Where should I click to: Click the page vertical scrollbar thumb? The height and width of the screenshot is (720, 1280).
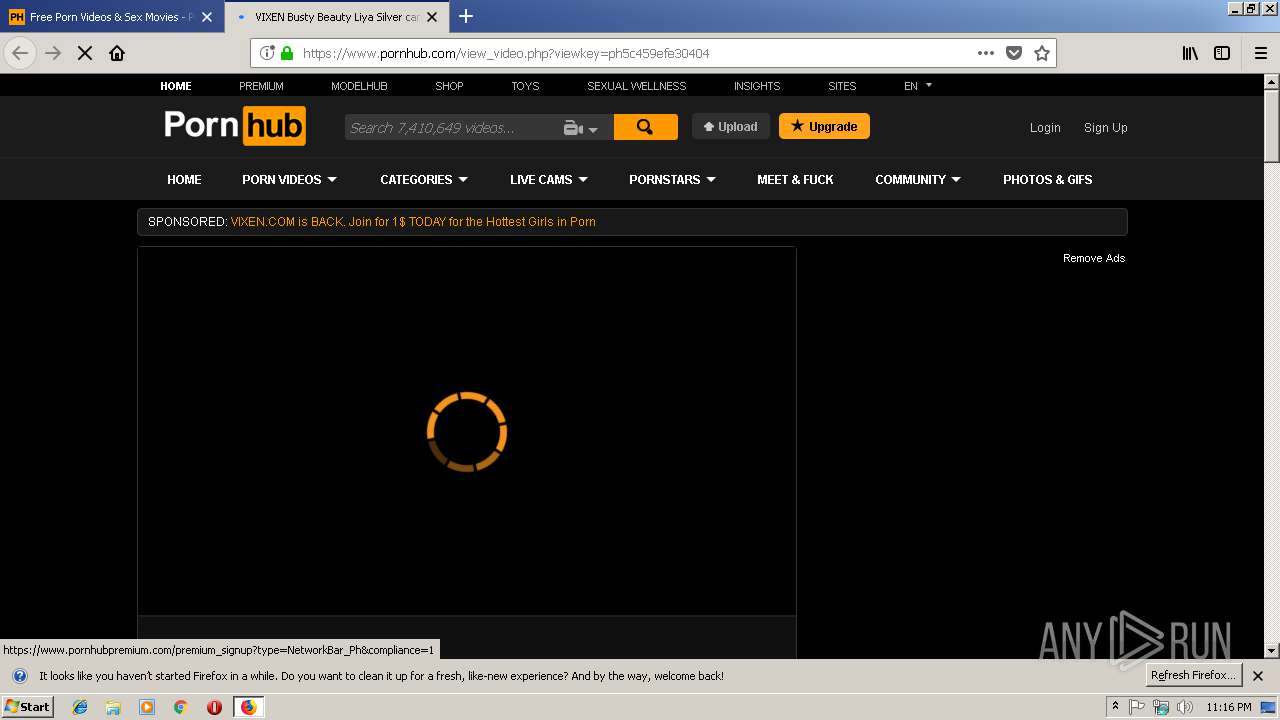pos(1272,125)
